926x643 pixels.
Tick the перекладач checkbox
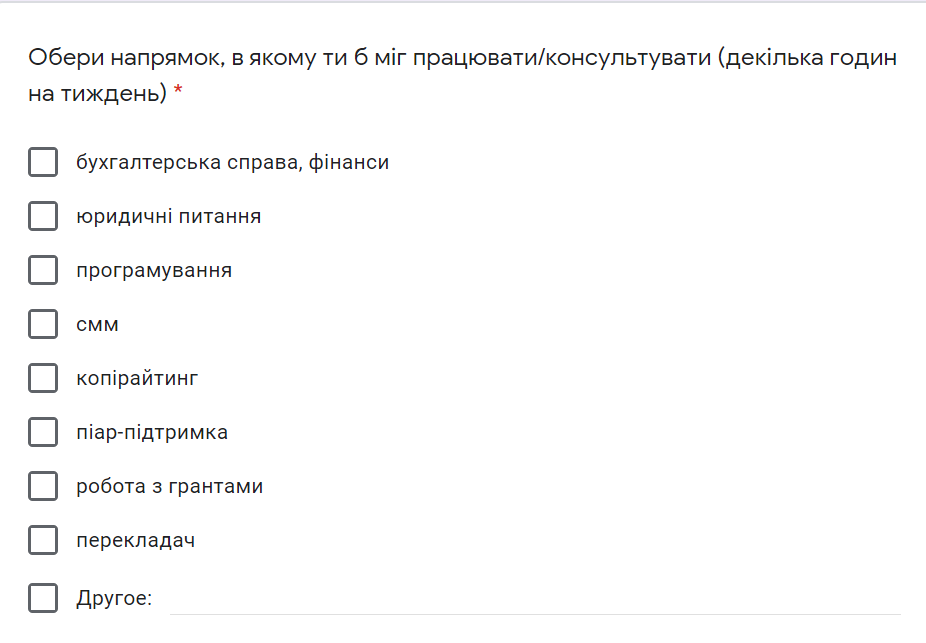[43, 540]
